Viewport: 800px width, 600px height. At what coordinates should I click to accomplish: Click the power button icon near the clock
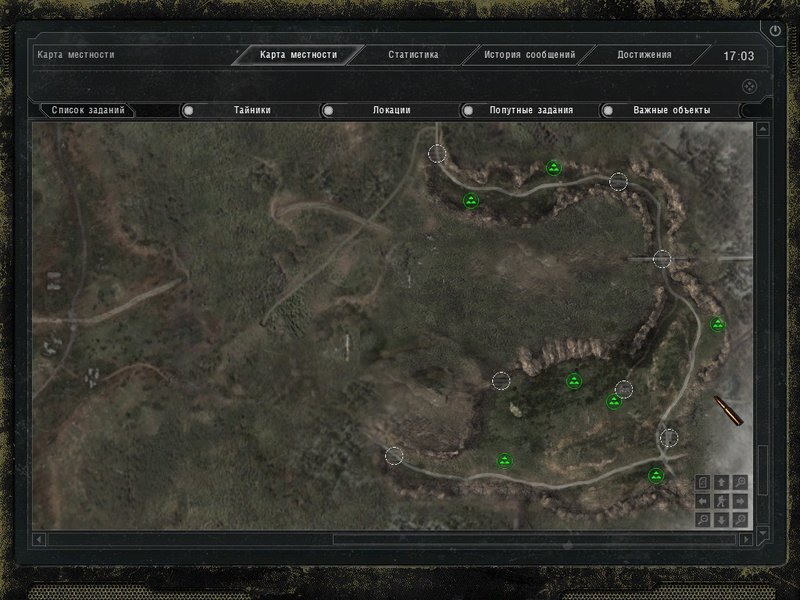point(775,32)
